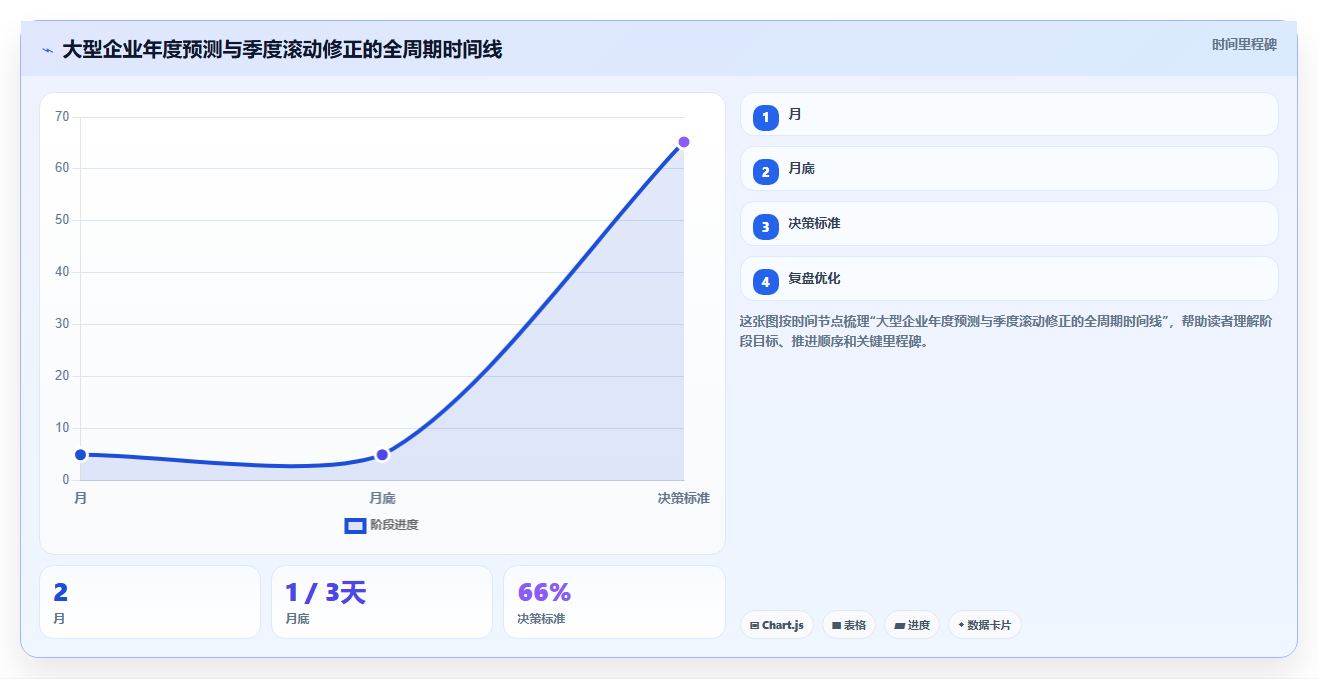Click the y-axis value 70

62,117
